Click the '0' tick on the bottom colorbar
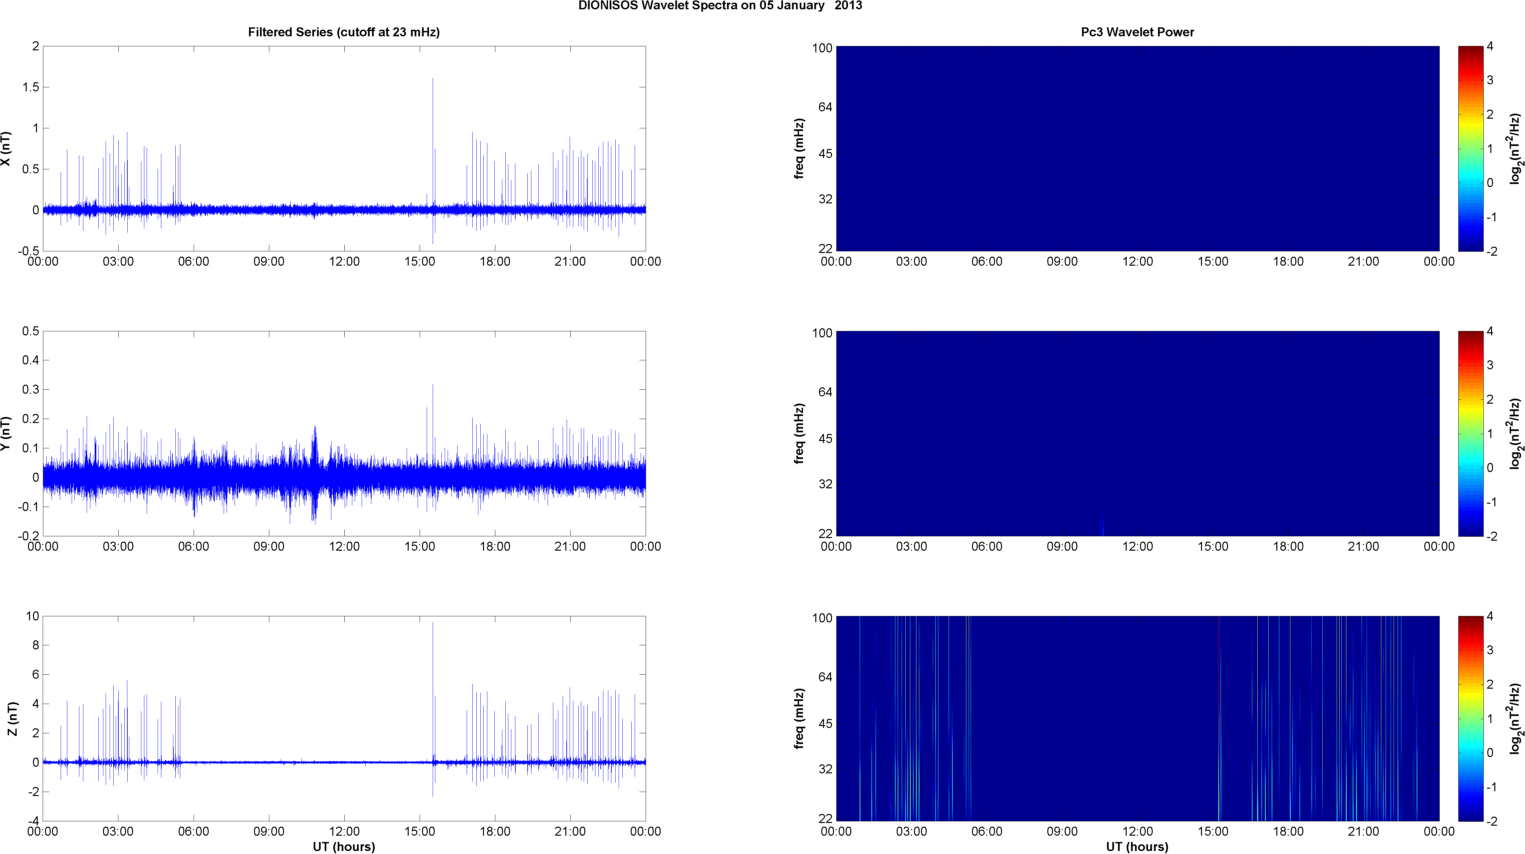Viewport: 1525px width, 854px height. (1490, 753)
